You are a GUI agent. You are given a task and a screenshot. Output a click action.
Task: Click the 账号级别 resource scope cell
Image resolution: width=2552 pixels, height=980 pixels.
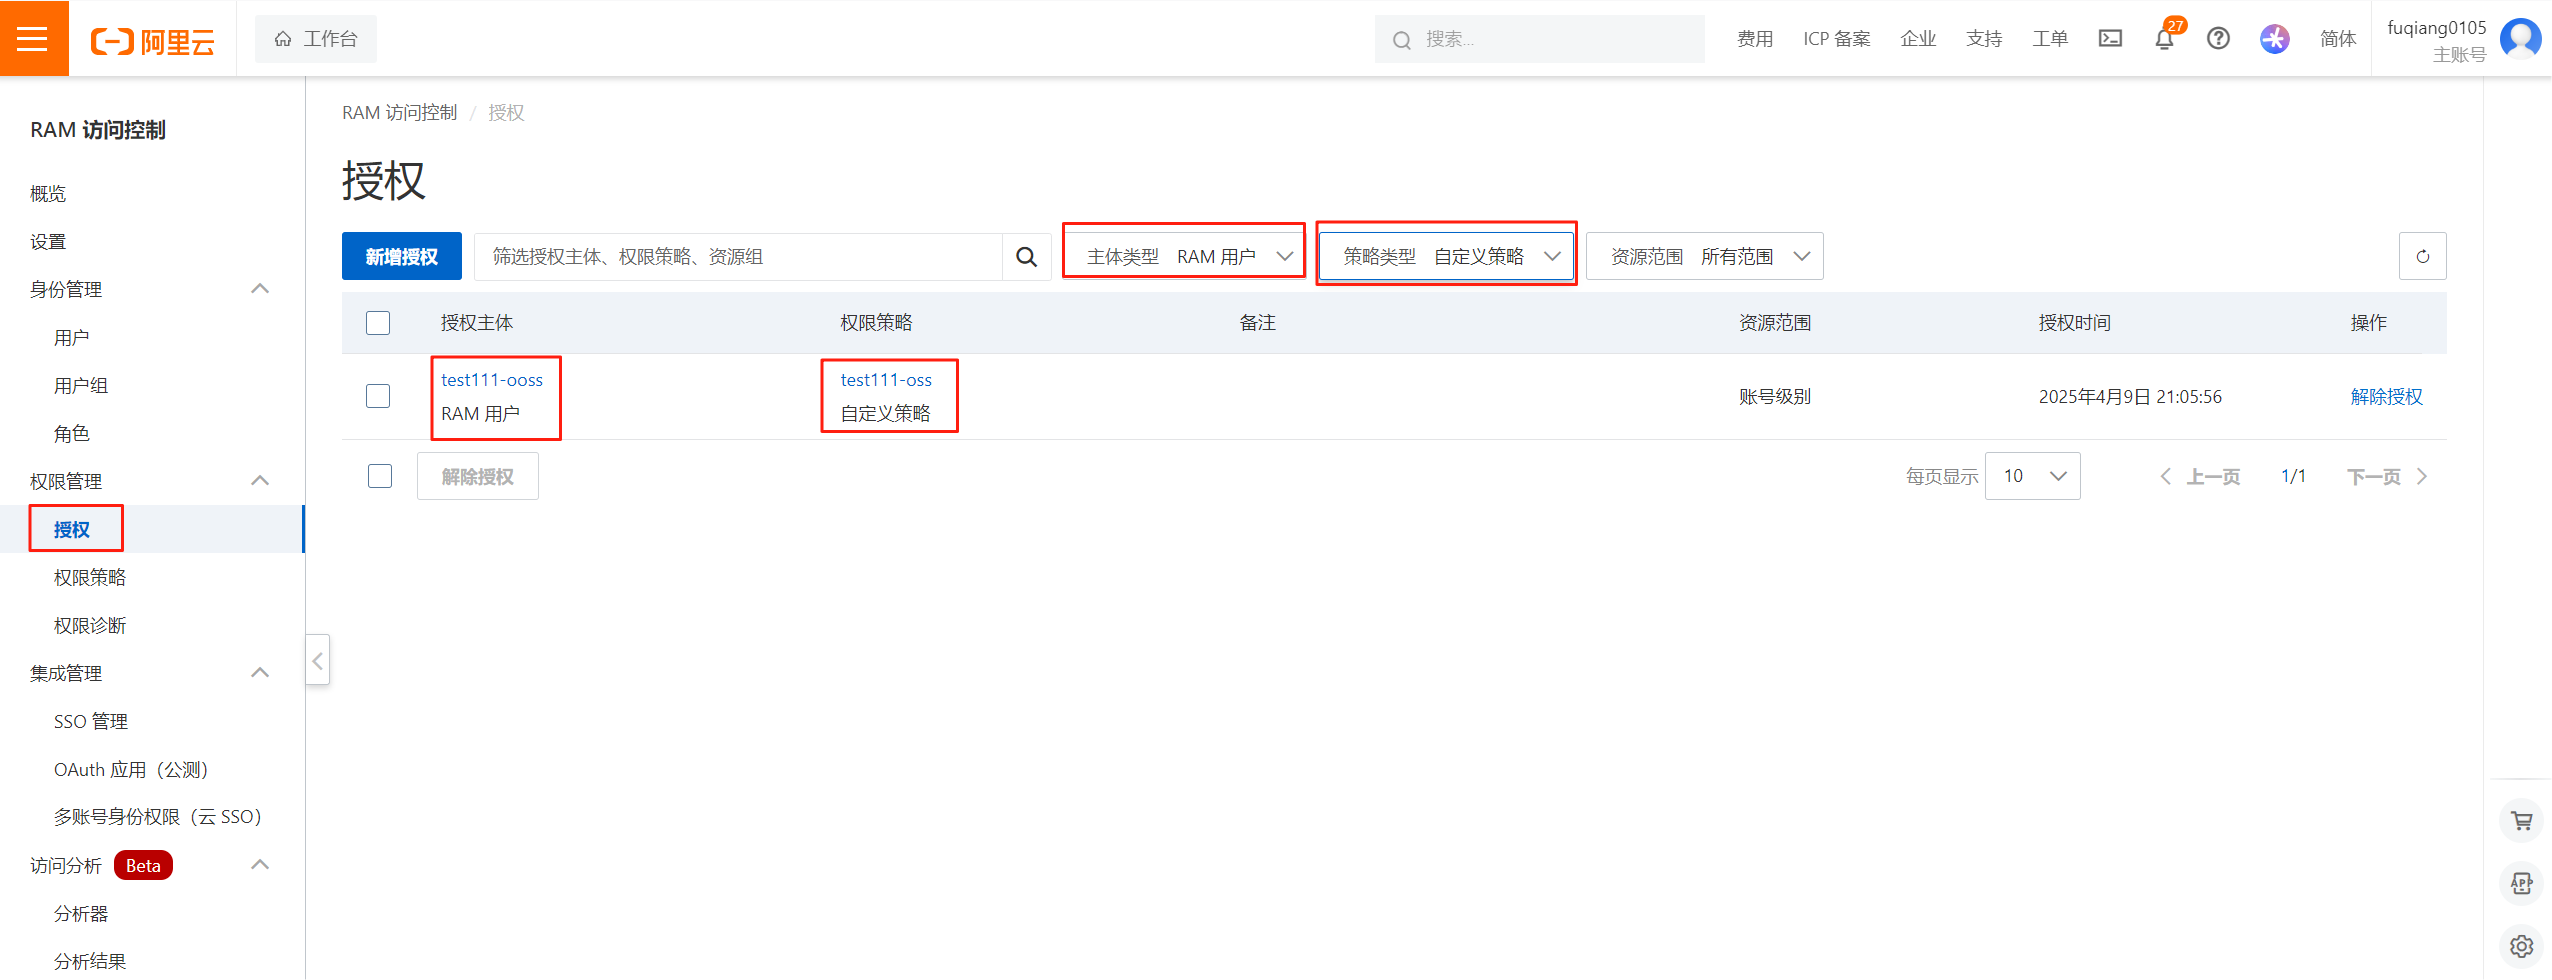(x=1775, y=397)
